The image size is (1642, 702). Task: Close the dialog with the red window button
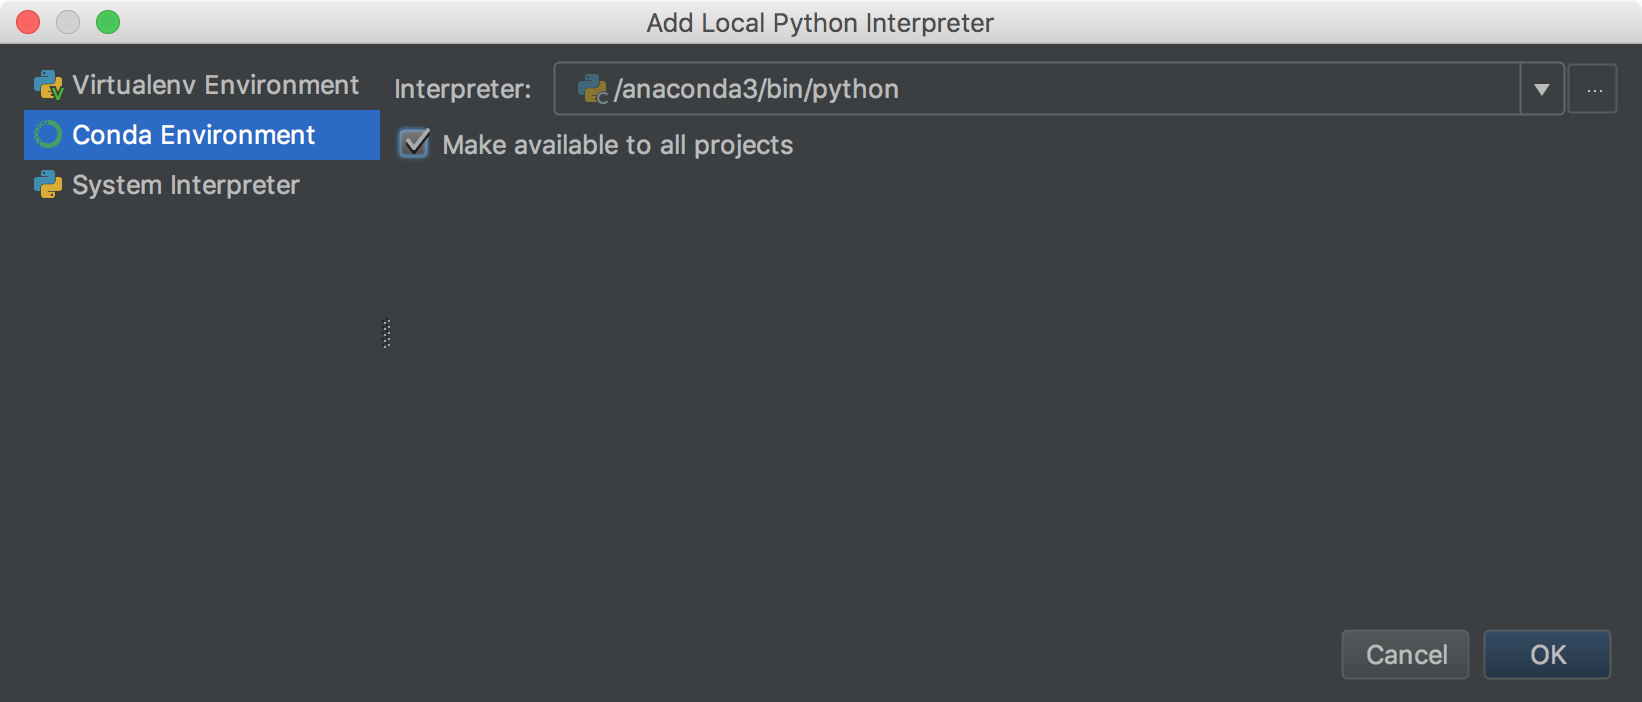coord(28,22)
